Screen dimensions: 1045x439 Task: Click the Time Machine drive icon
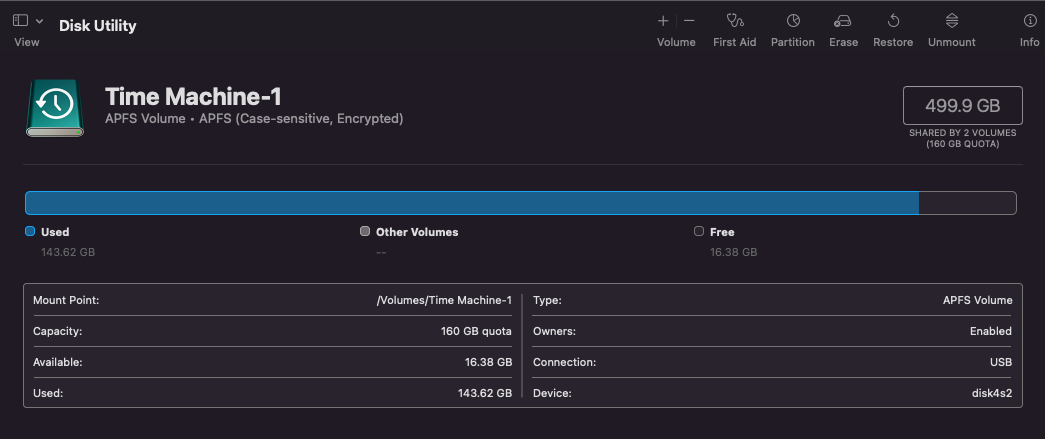(x=56, y=108)
